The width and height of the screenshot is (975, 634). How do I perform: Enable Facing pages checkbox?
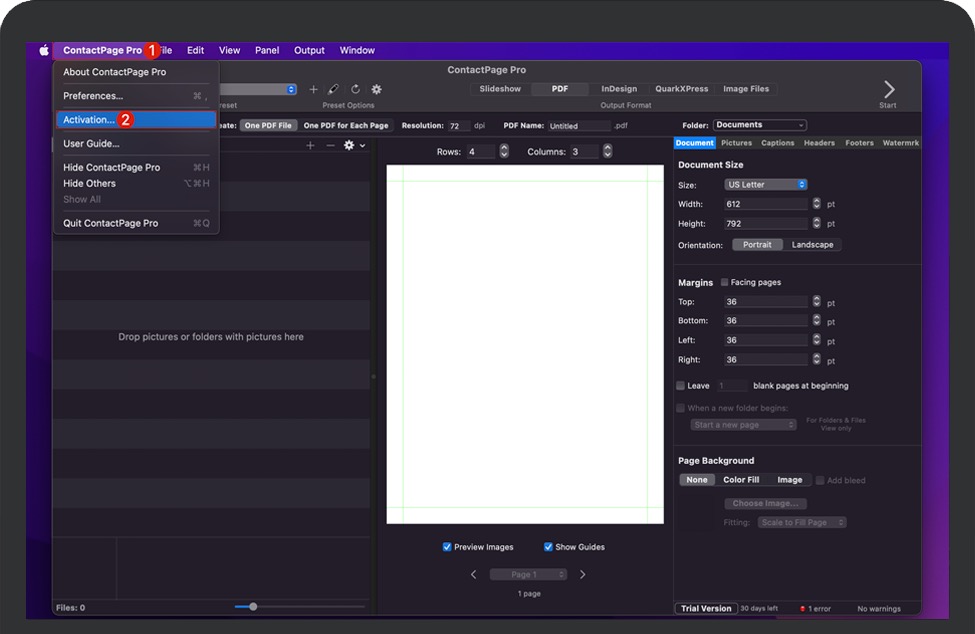tap(724, 282)
